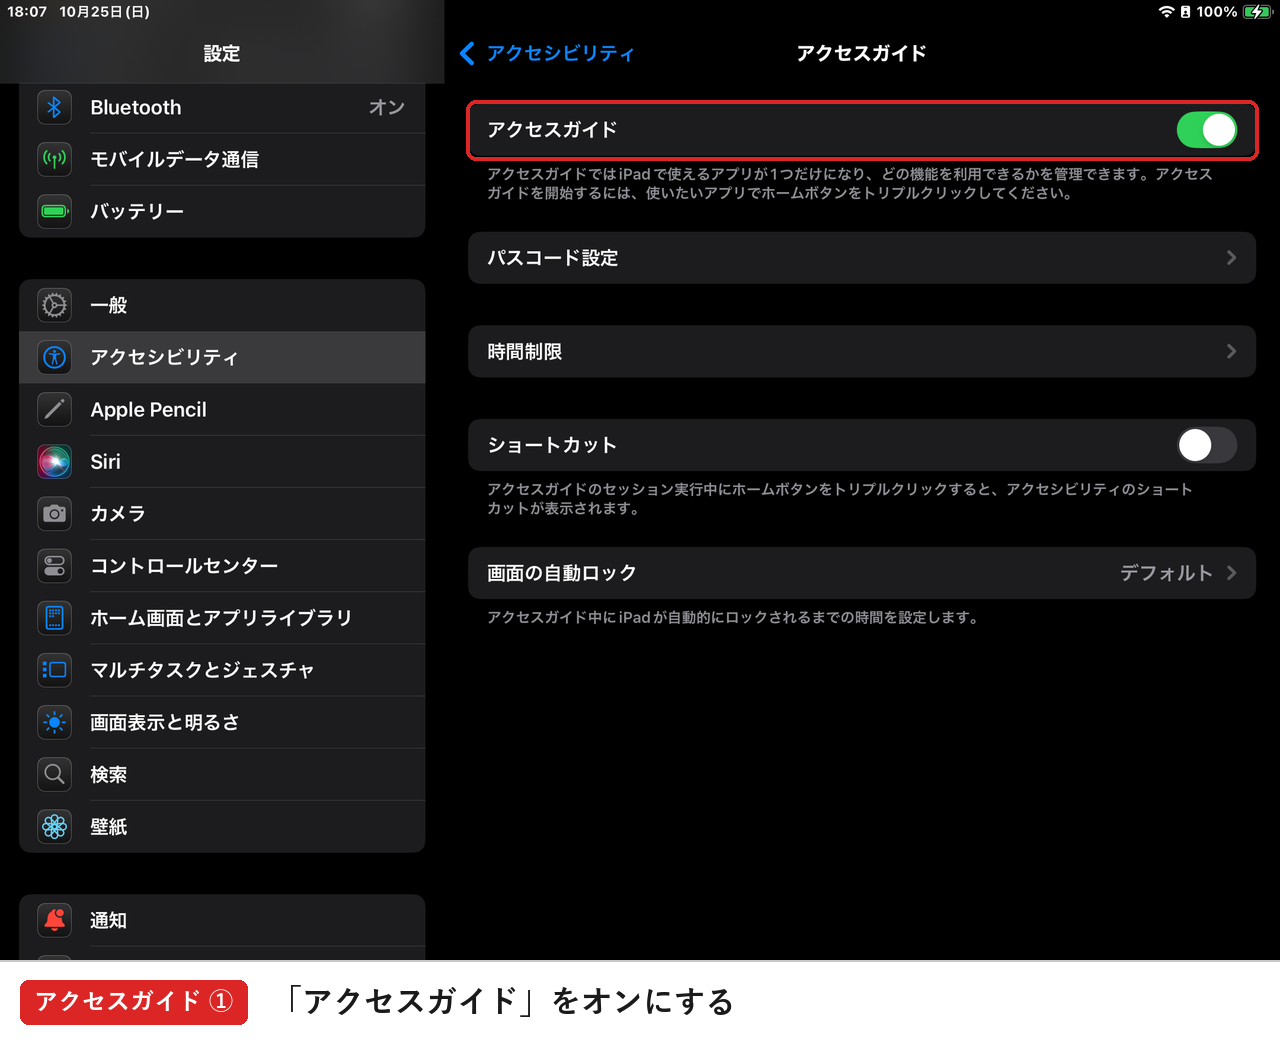Open Apple Pencil settings

[x=222, y=409]
